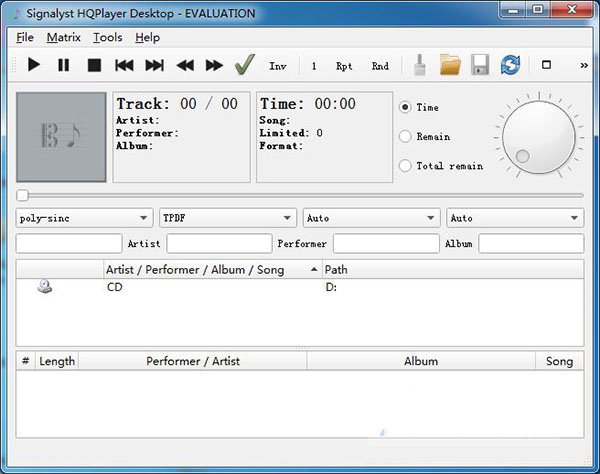Click the Path column header
Image resolution: width=600 pixels, height=474 pixels.
point(453,270)
